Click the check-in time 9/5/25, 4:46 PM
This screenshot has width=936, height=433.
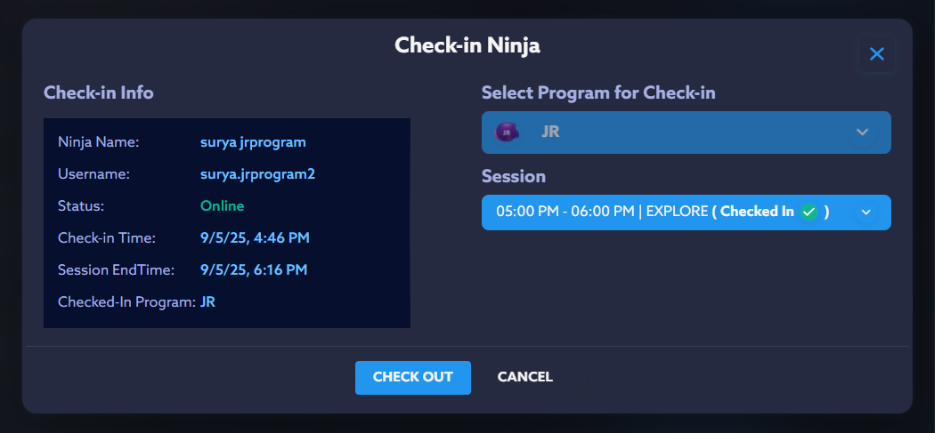(x=254, y=238)
